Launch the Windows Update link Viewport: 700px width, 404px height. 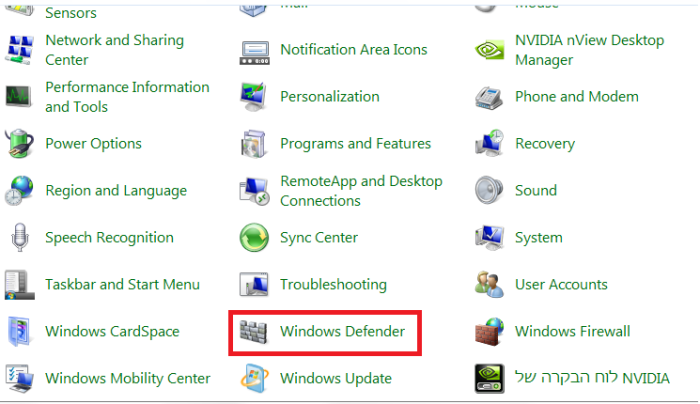[x=336, y=379]
